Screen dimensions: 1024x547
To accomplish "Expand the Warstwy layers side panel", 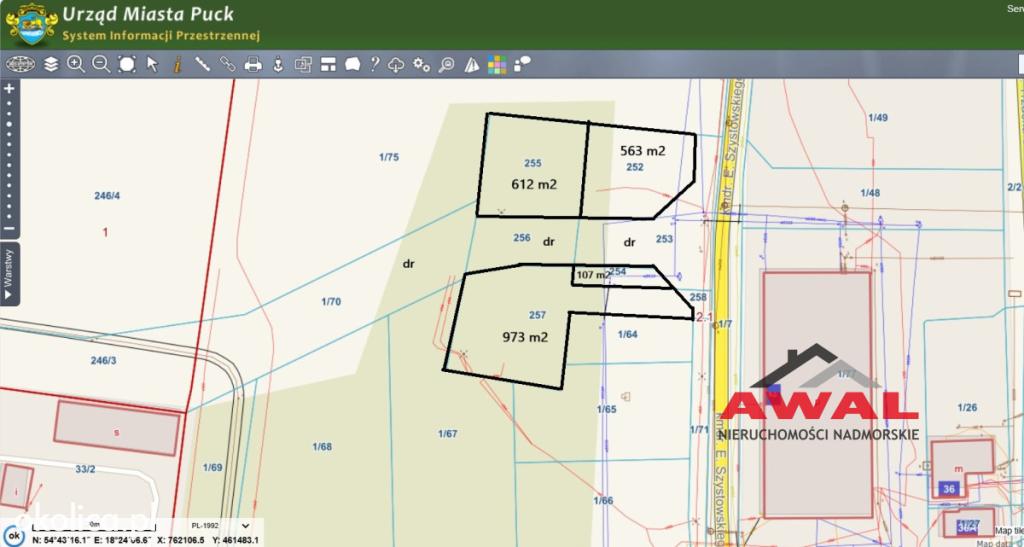I will 8,274.
